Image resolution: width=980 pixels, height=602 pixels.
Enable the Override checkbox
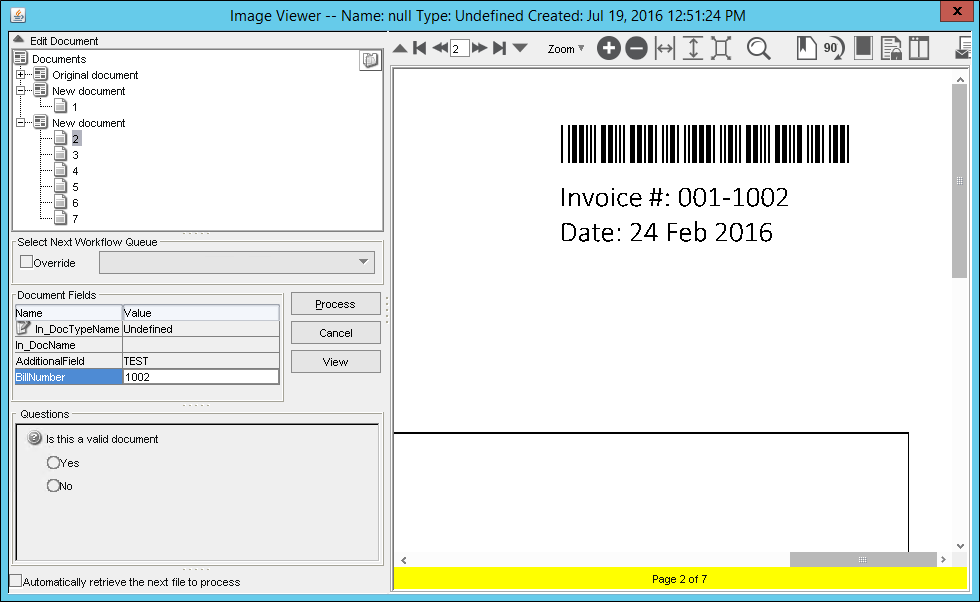[x=27, y=262]
